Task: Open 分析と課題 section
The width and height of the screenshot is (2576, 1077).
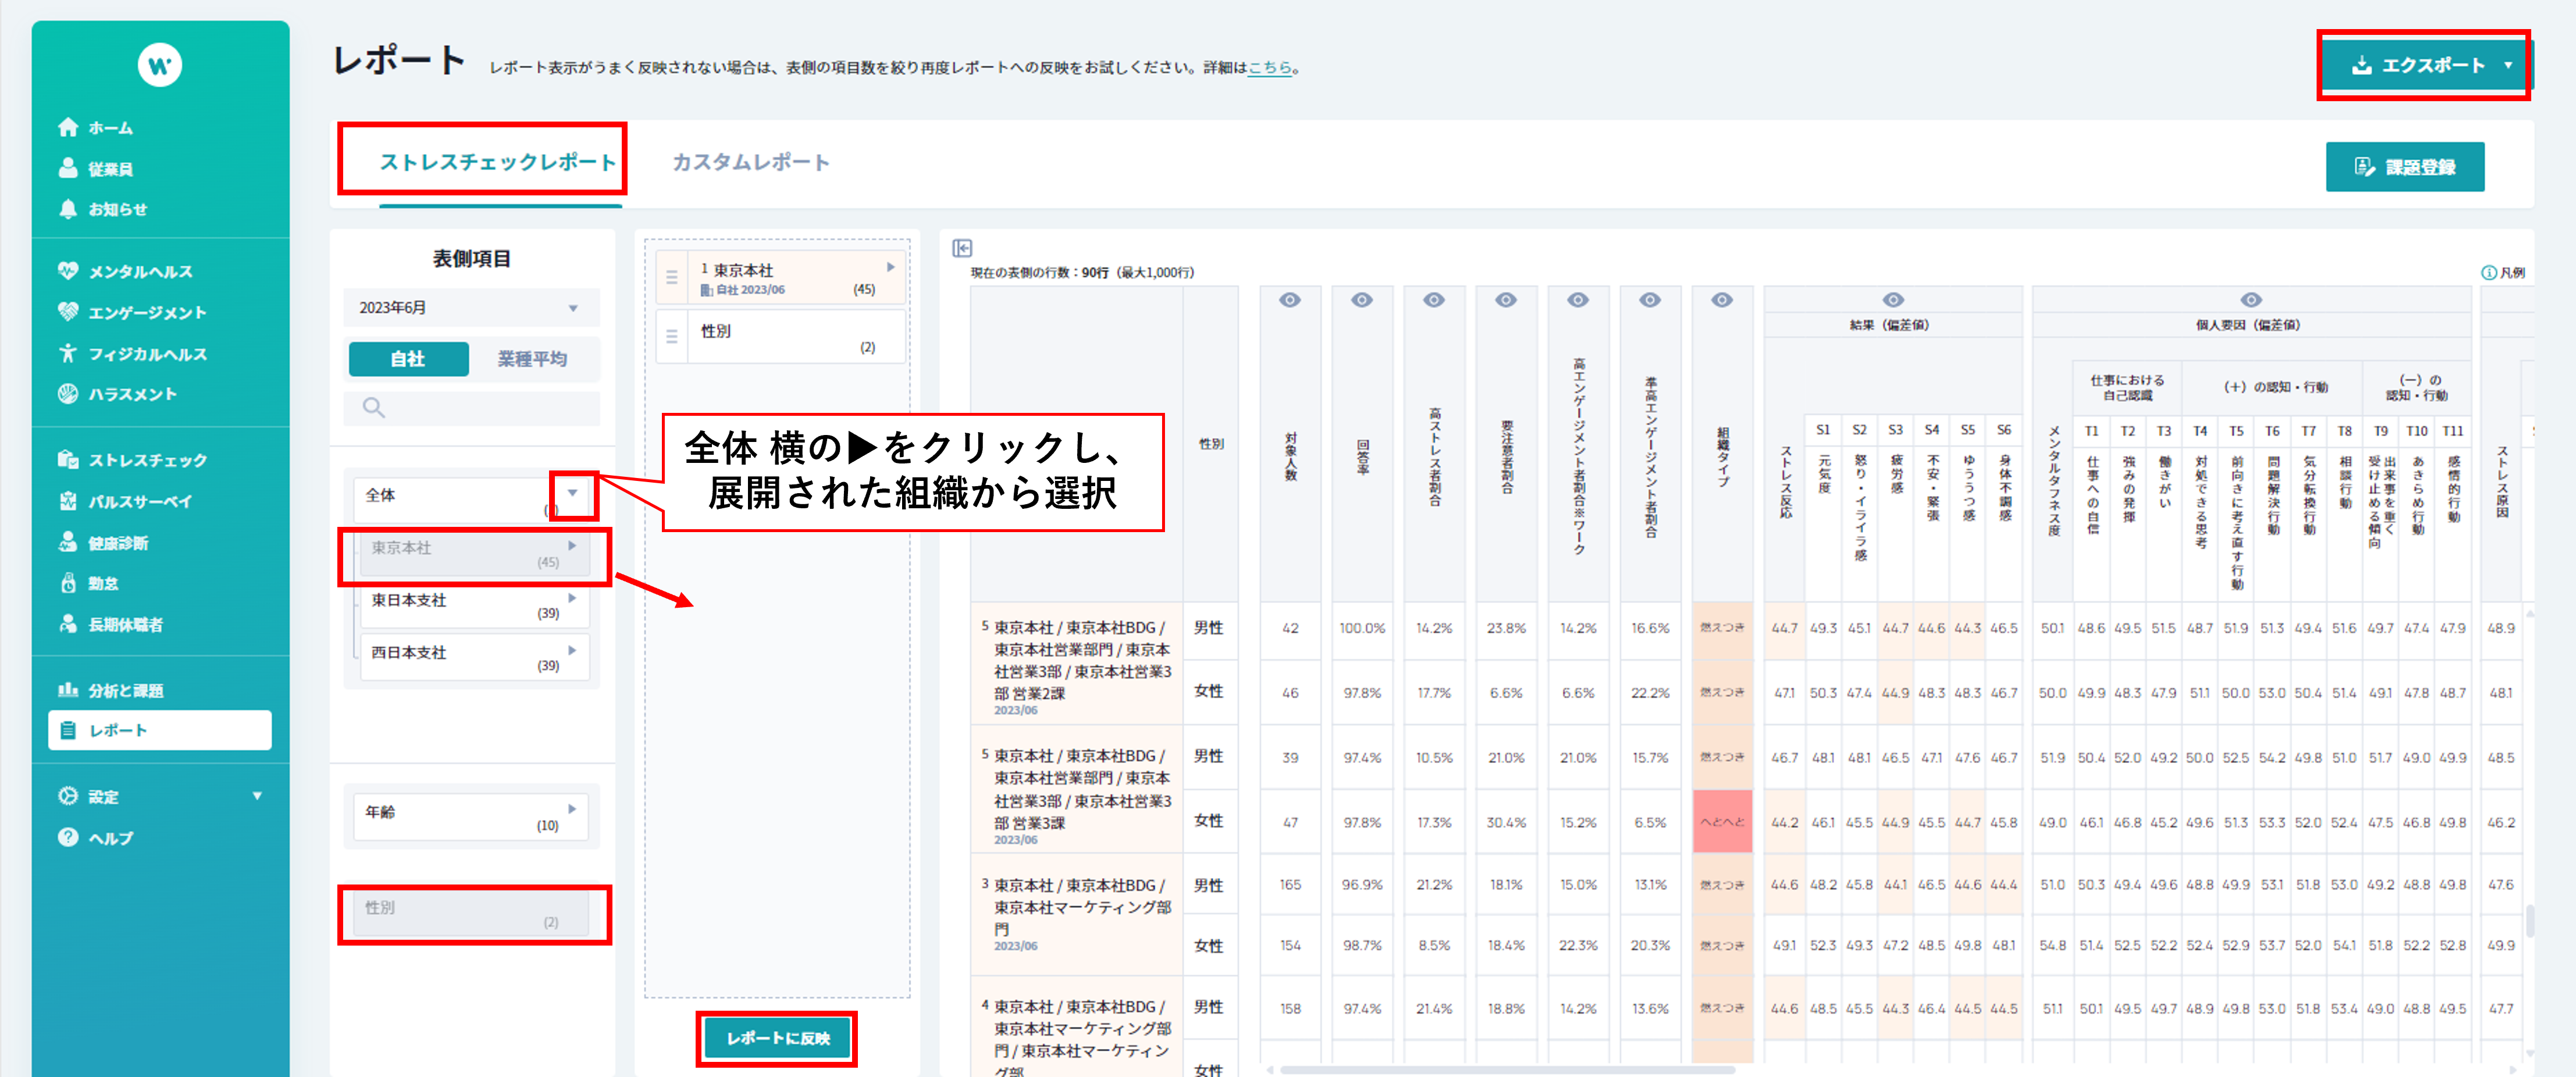Action: coord(111,690)
